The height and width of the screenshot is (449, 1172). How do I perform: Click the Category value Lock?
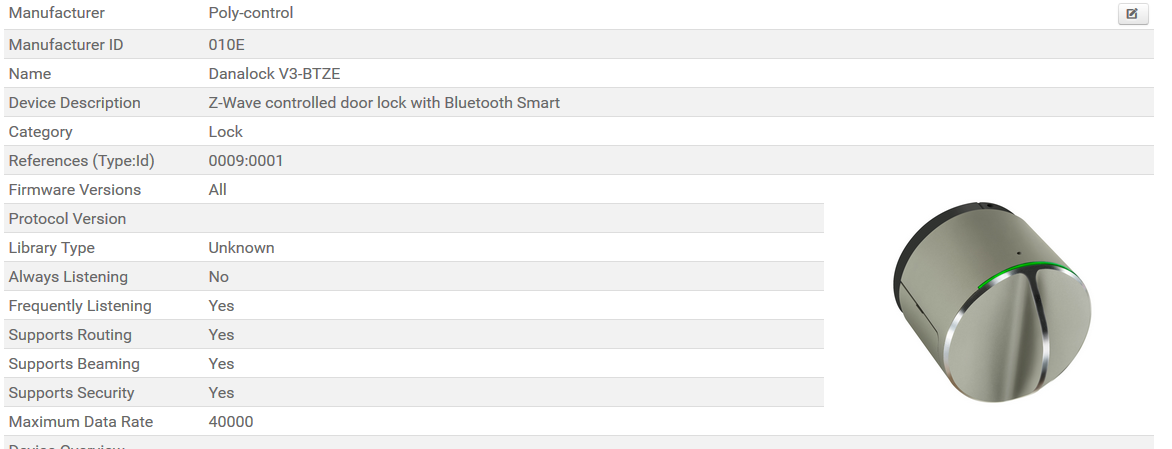tap(226, 132)
